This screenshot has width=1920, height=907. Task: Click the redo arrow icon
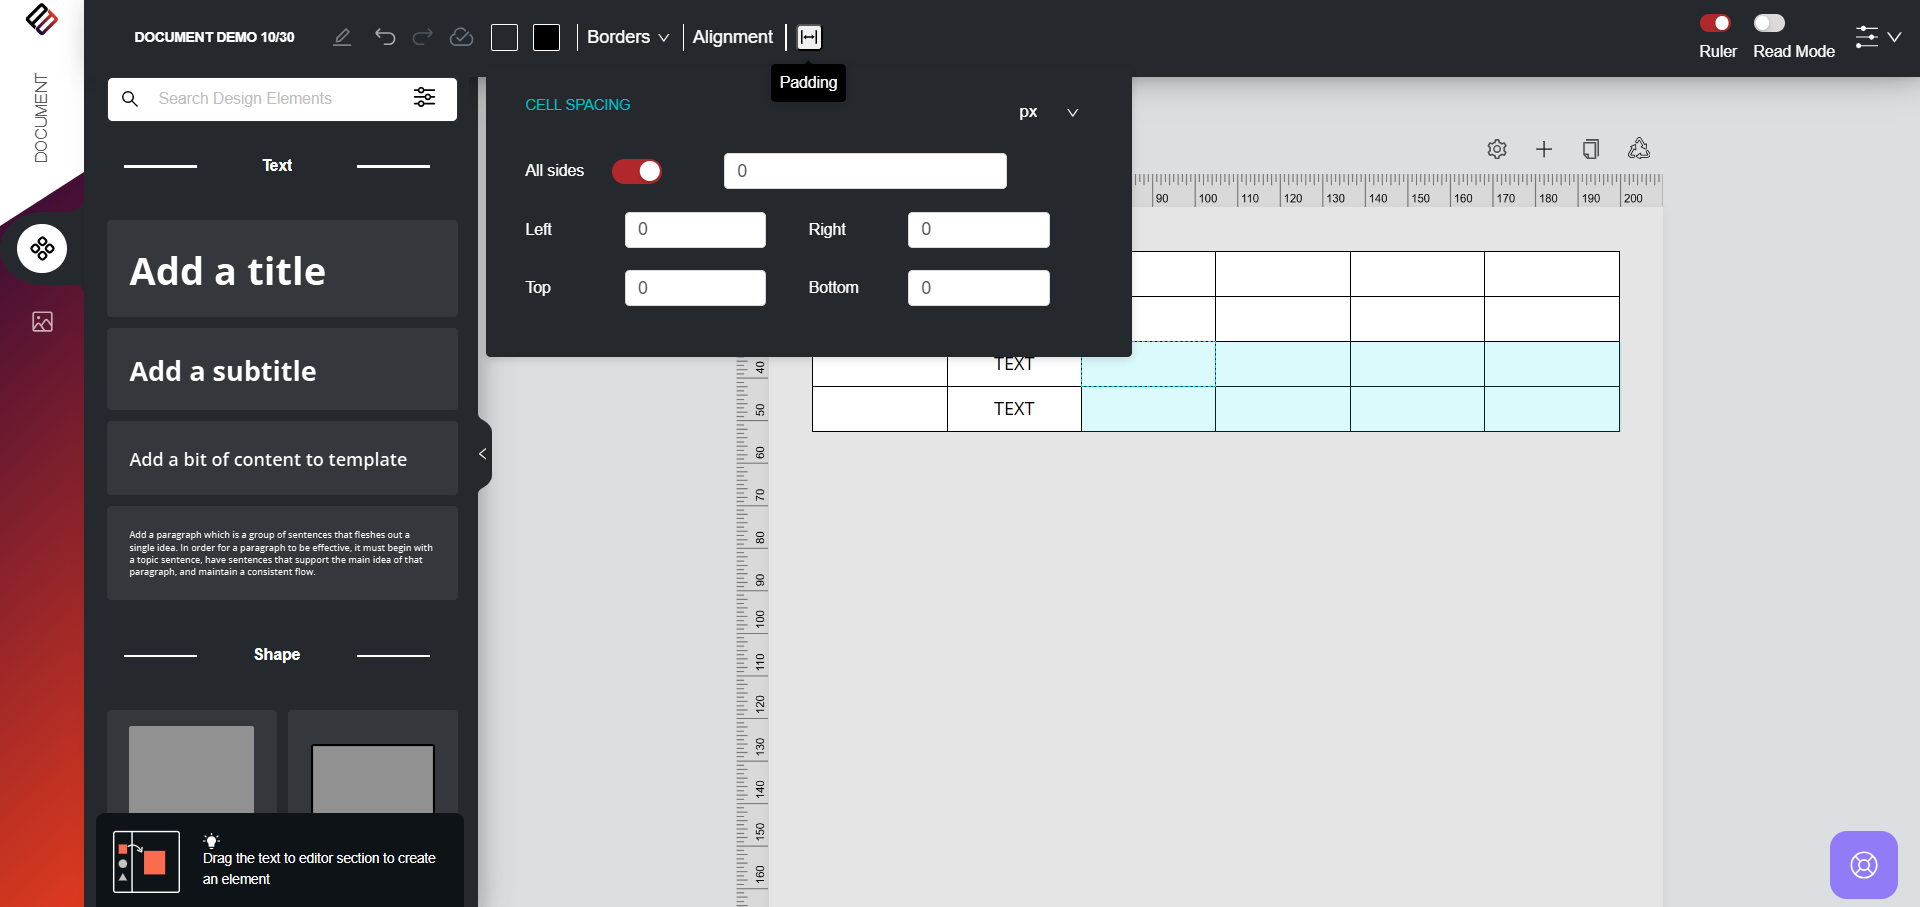click(x=423, y=37)
